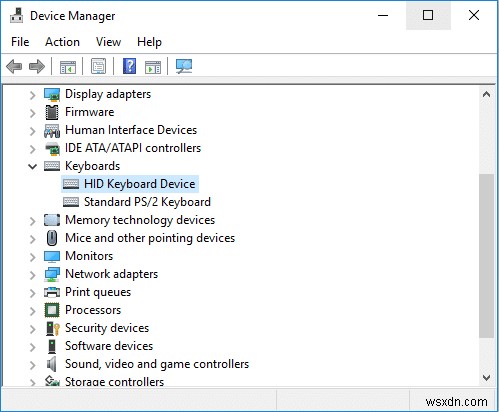This screenshot has width=499, height=412.
Task: Expand Mice and other pointing devices
Action: click(x=32, y=239)
